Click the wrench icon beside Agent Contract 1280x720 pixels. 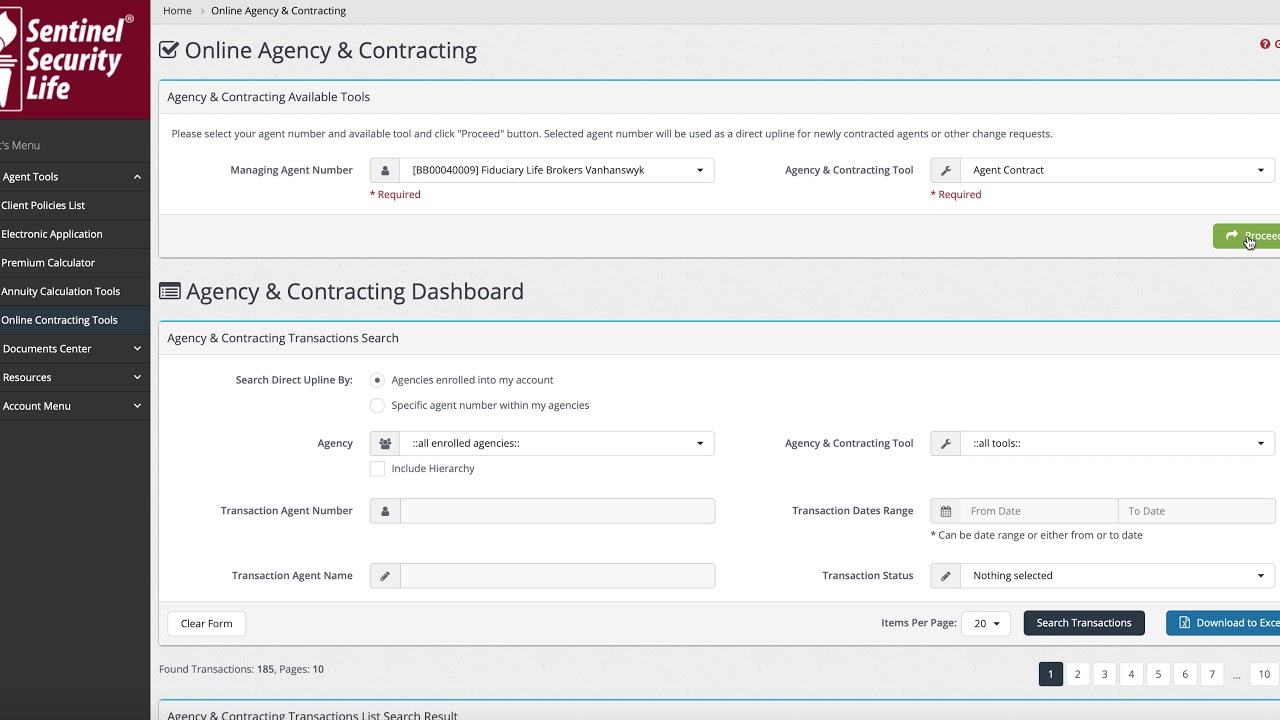945,170
